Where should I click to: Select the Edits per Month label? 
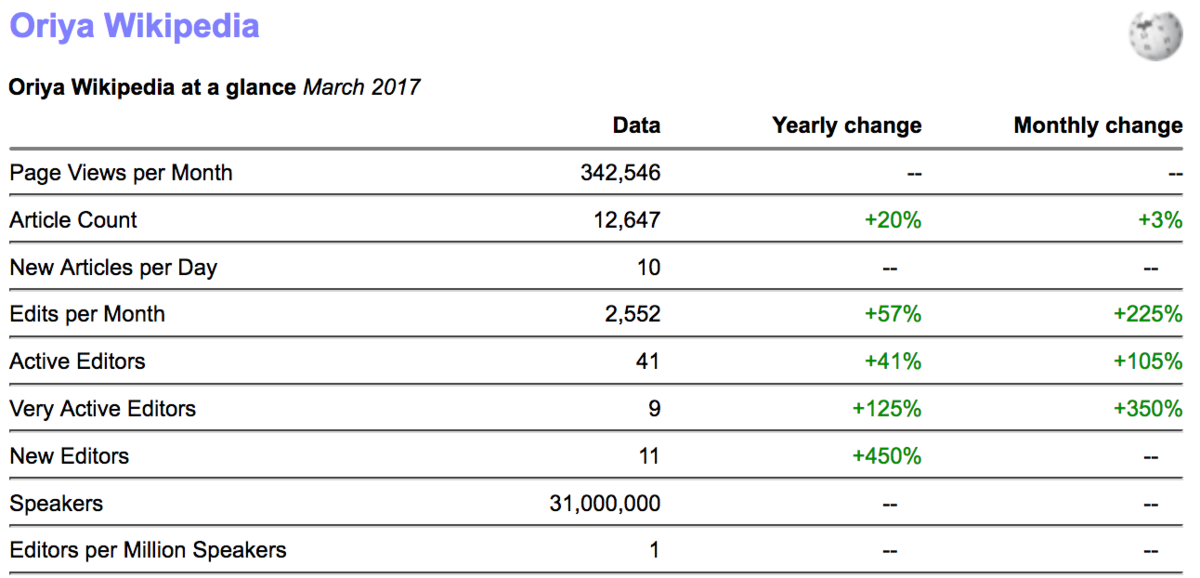[x=87, y=314]
